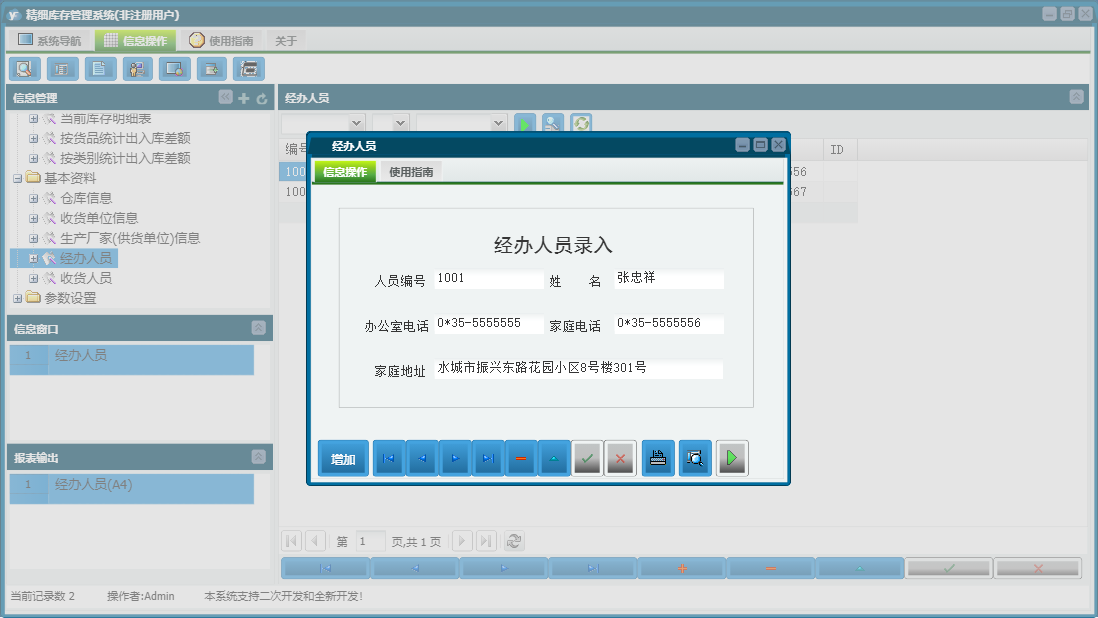Screen dimensions: 1098x618
Task: Confirm changes with the green checkmark button
Action: coord(587,457)
